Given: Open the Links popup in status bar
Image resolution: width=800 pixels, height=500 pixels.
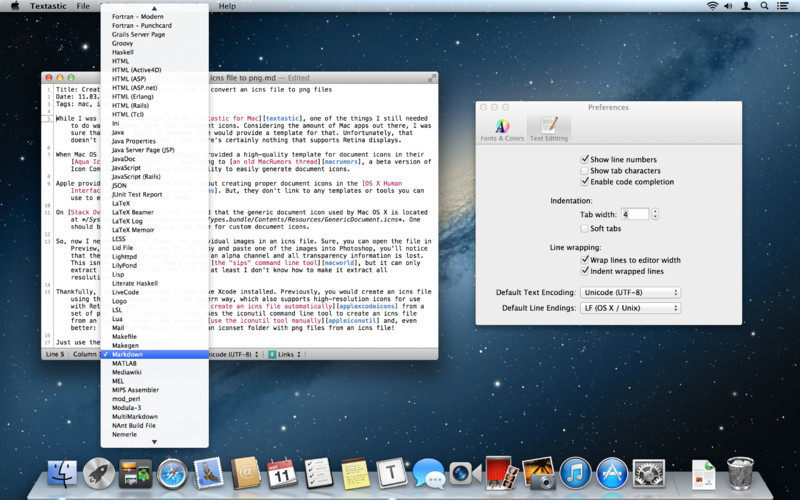Looking at the screenshot, I should coord(285,354).
